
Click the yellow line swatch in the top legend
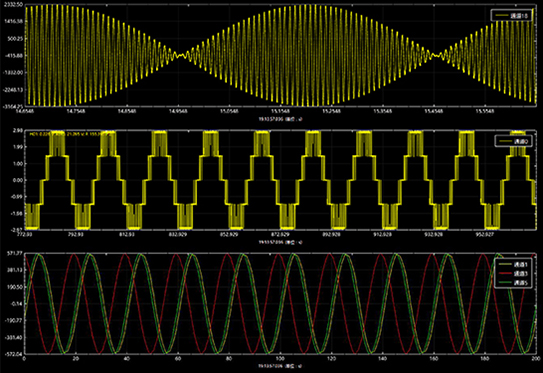[502, 16]
